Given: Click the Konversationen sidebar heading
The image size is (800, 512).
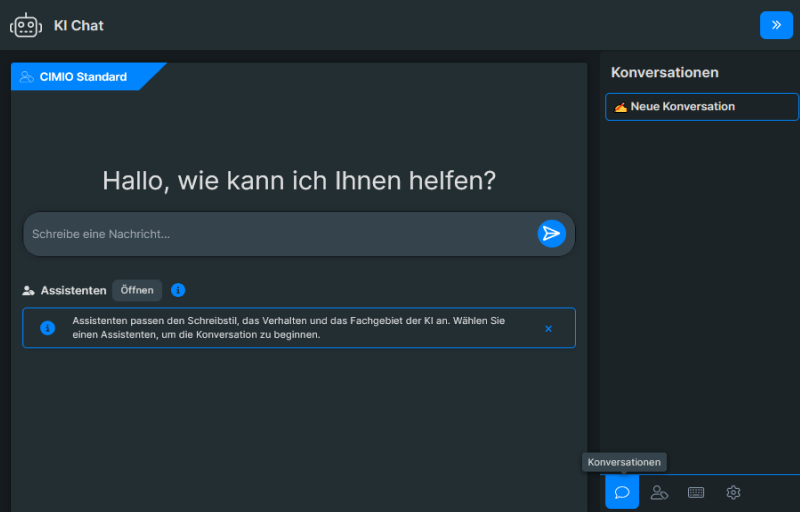Looking at the screenshot, I should pyautogui.click(x=664, y=73).
